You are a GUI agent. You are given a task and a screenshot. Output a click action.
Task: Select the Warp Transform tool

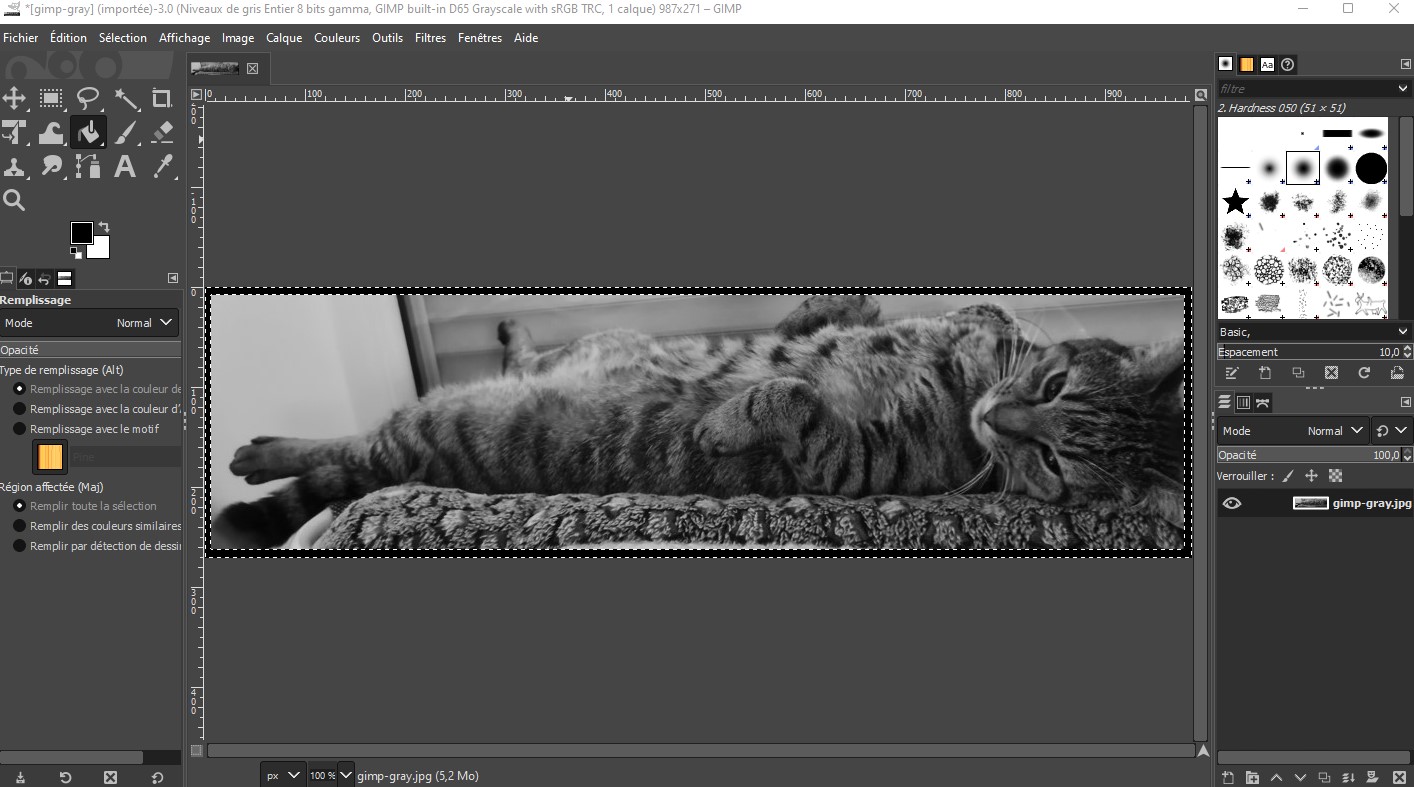[51, 132]
